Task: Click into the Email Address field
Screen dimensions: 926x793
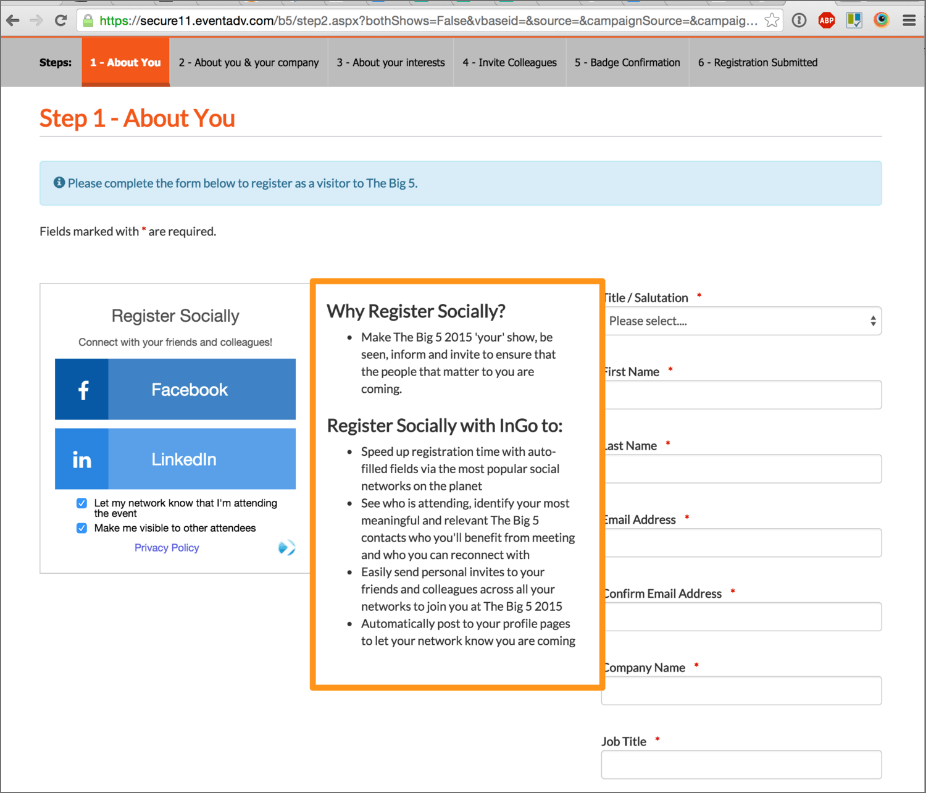Action: (741, 543)
